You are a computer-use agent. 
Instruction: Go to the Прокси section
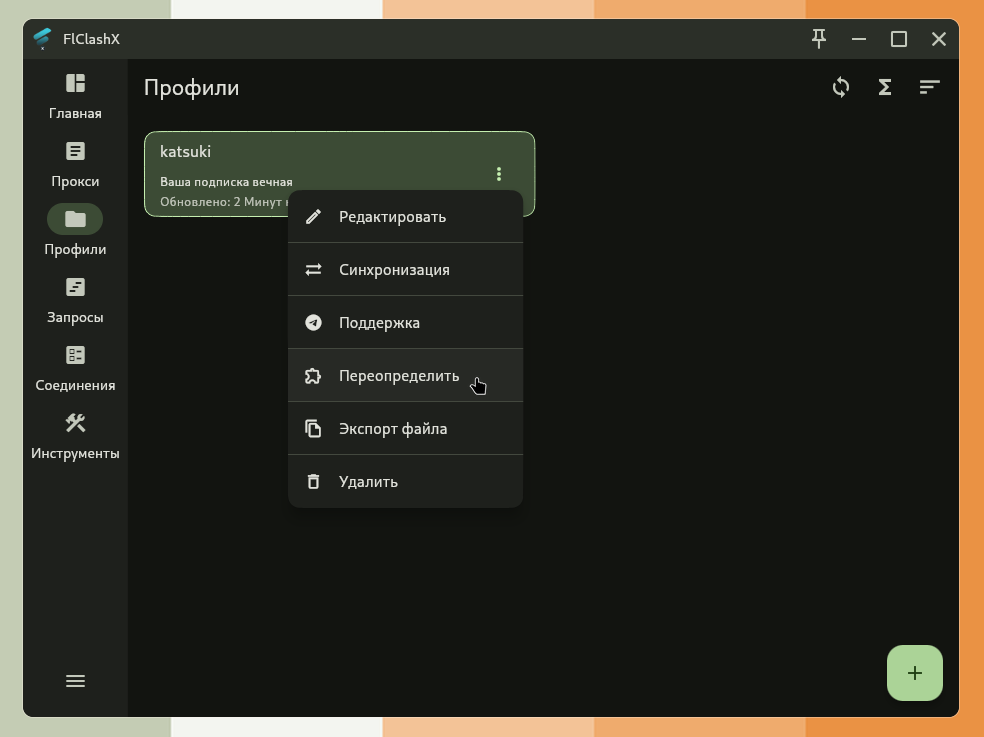(x=75, y=152)
